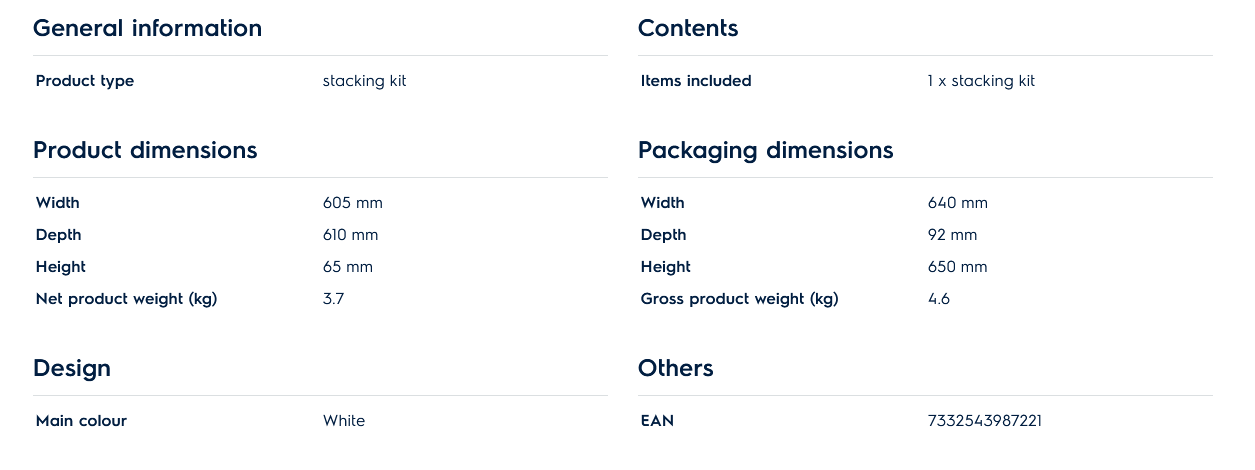Click the White main colour value
Viewport: 1255px width, 470px height.
tap(344, 421)
